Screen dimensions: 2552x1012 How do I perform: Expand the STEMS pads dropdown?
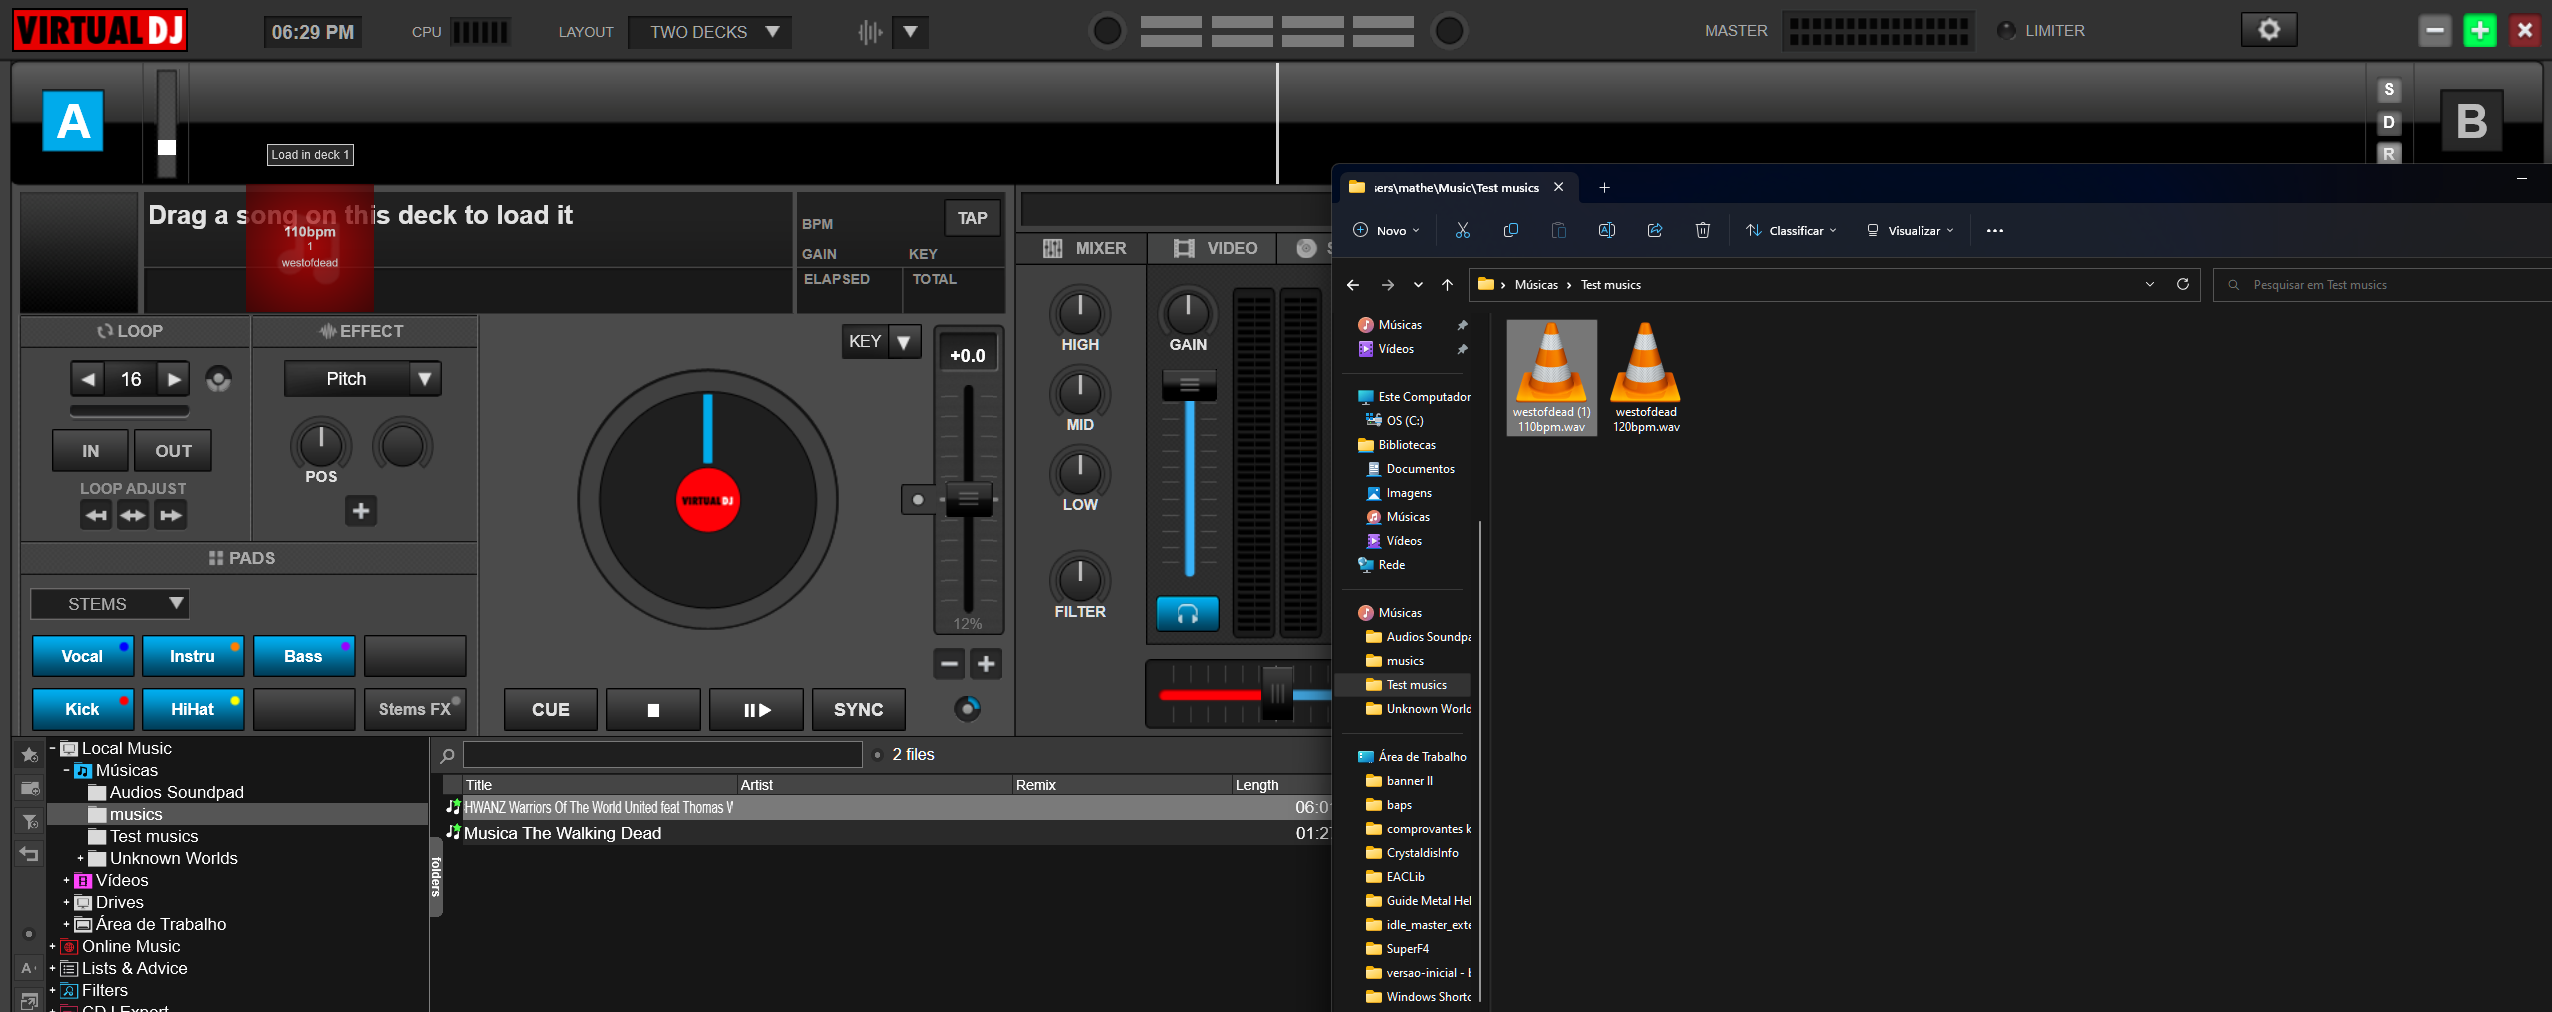[176, 603]
